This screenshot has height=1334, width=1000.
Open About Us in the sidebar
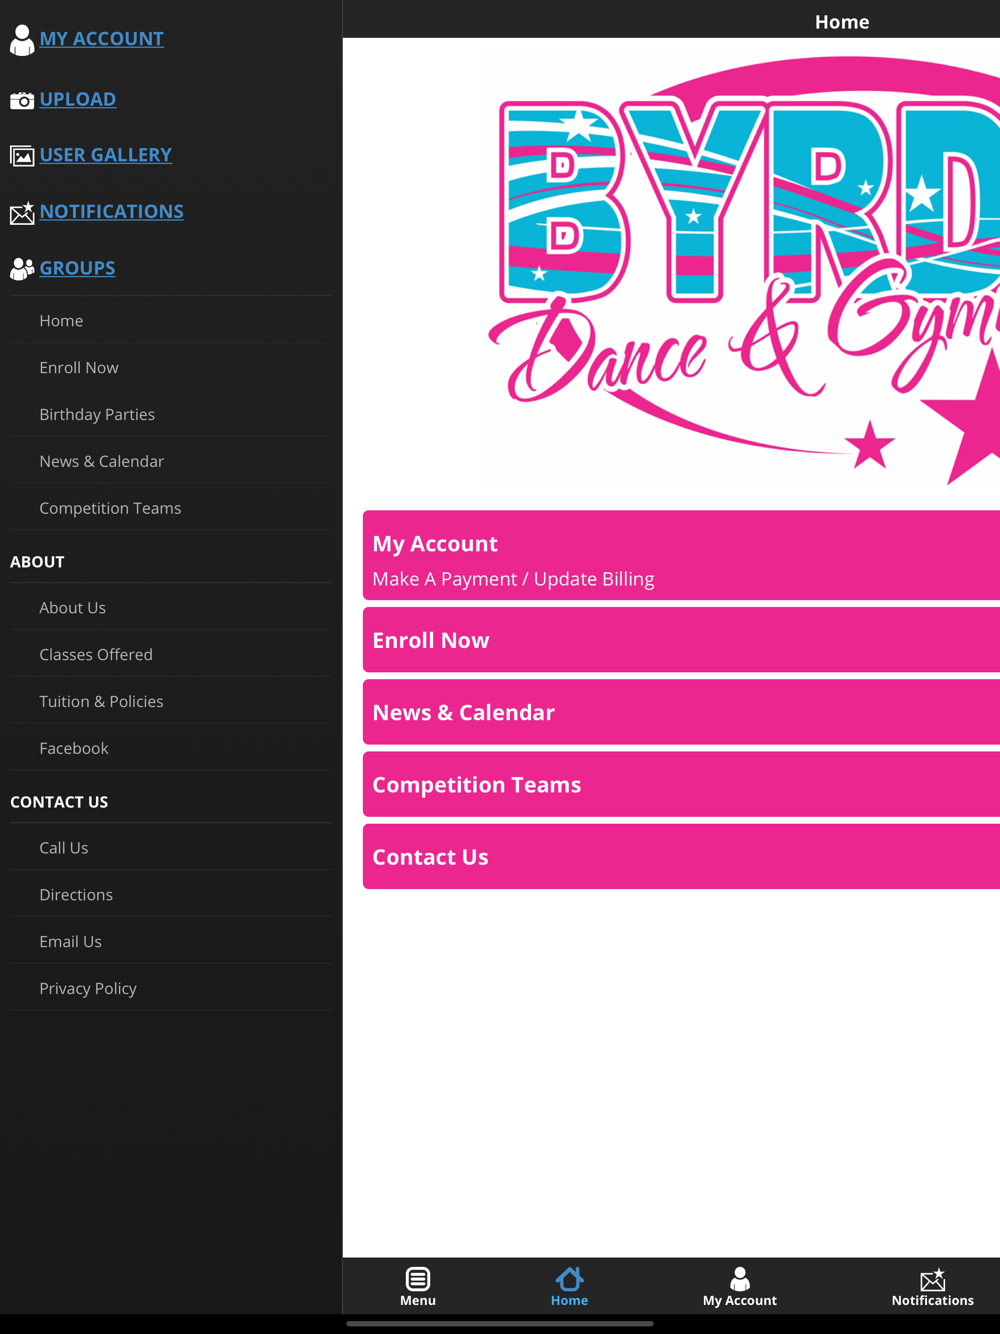171,607
